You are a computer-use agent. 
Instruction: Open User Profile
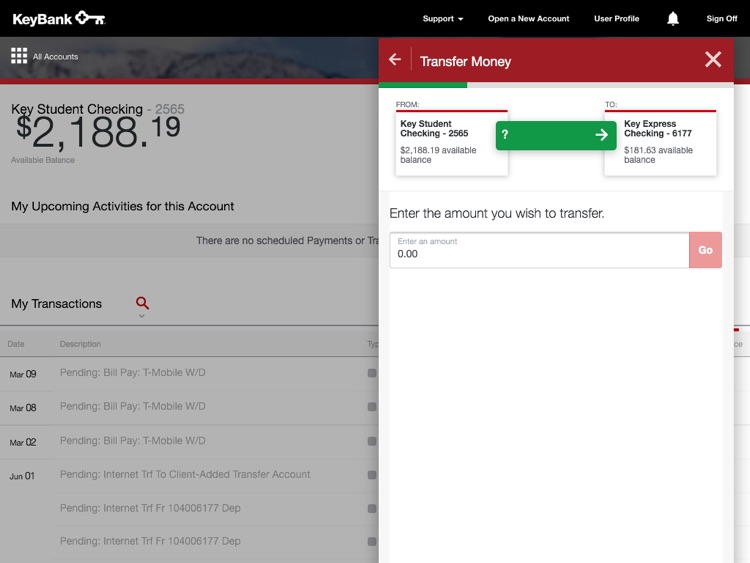coord(617,19)
